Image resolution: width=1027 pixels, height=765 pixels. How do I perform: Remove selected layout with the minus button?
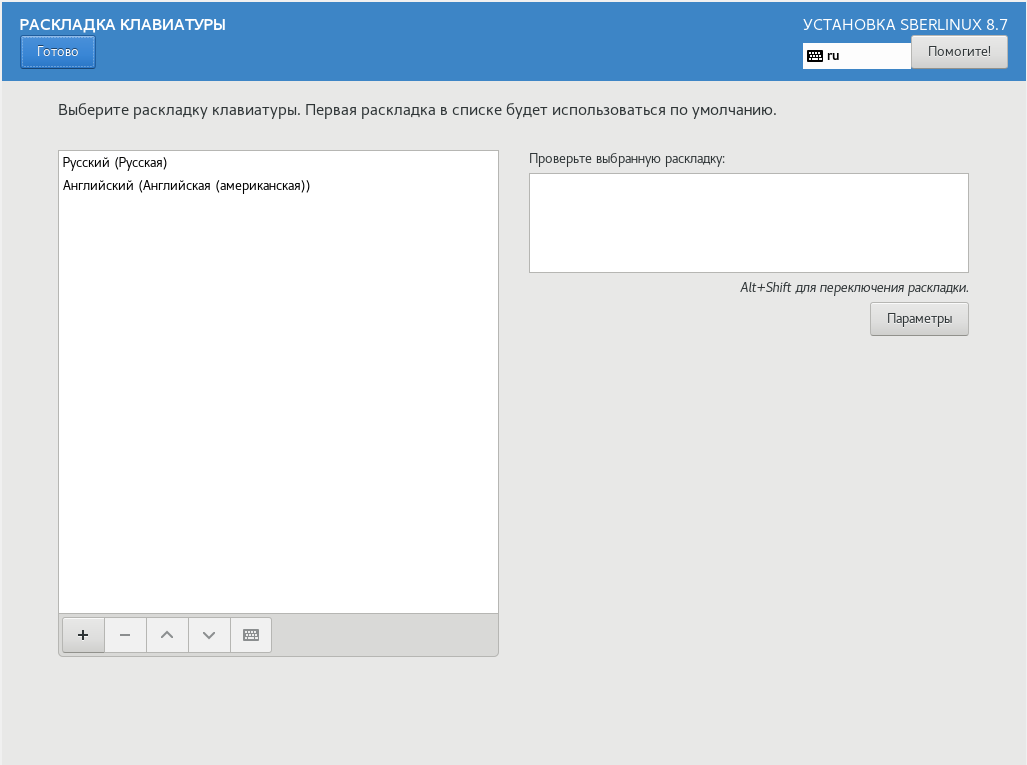(125, 635)
